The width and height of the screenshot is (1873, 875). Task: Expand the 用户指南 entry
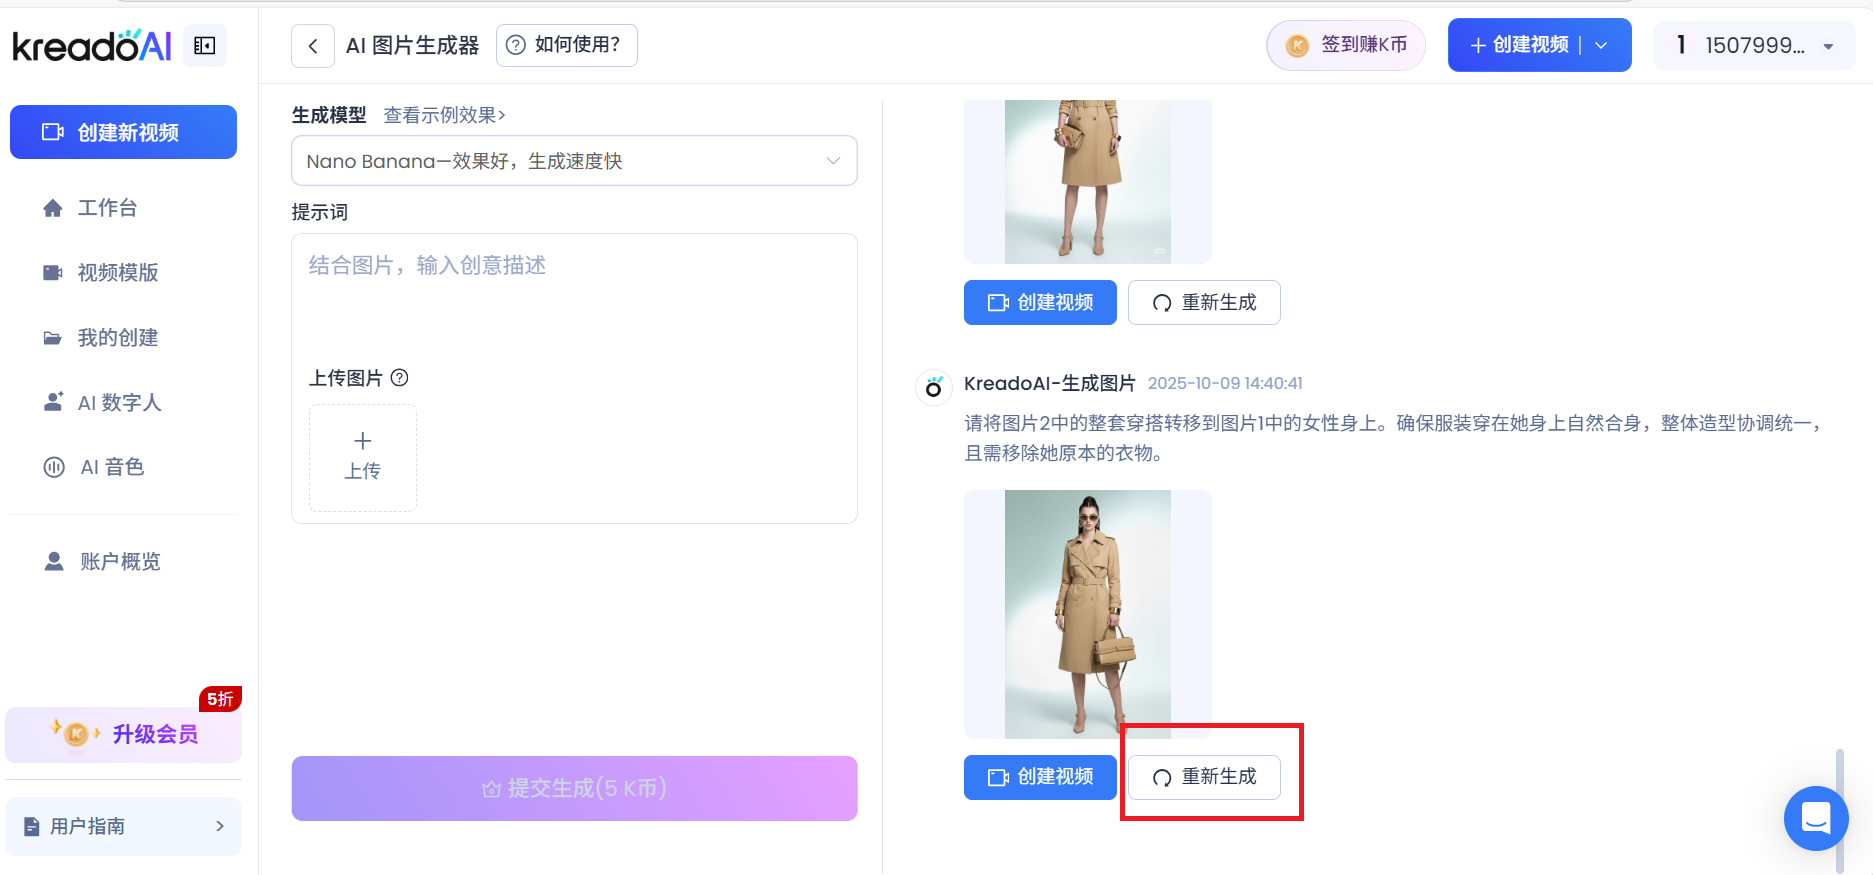pyautogui.click(x=124, y=826)
